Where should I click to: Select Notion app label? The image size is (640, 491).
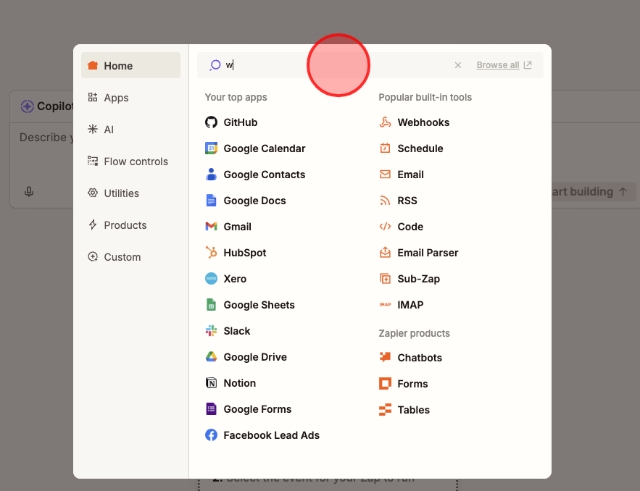pyautogui.click(x=240, y=383)
